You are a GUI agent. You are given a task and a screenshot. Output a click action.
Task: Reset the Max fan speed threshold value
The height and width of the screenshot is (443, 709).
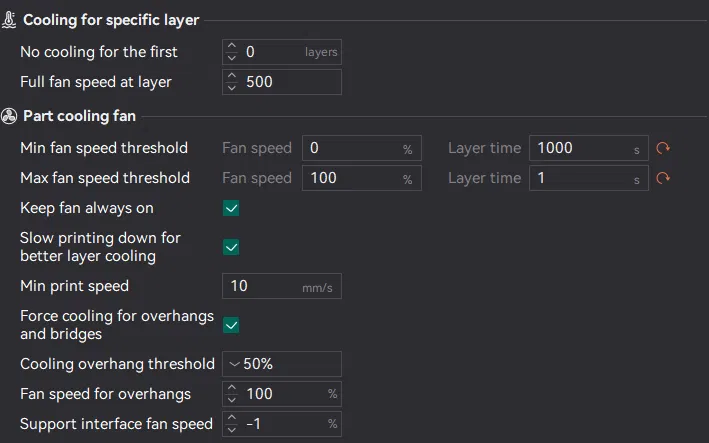pos(662,178)
